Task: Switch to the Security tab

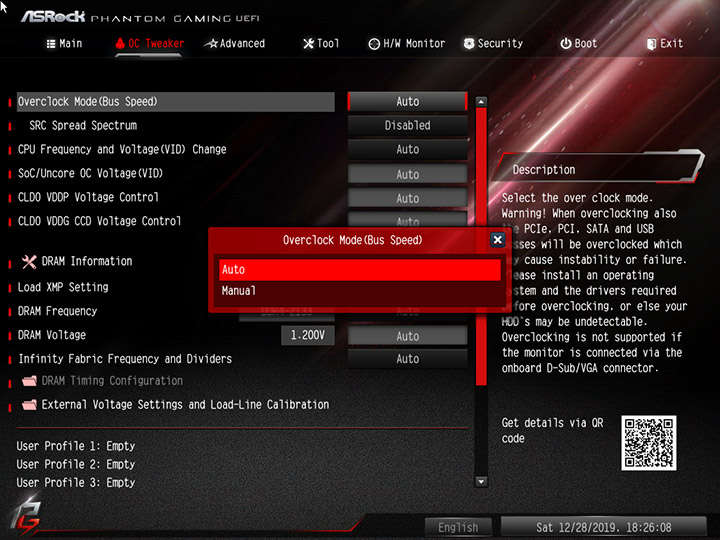Action: click(x=493, y=44)
